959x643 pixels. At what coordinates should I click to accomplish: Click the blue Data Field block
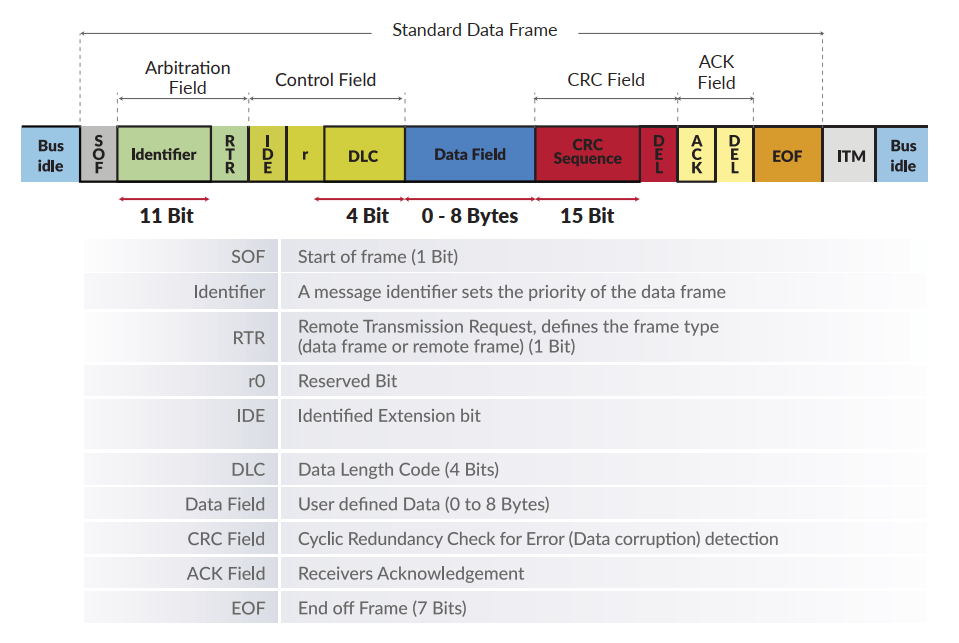coord(470,154)
